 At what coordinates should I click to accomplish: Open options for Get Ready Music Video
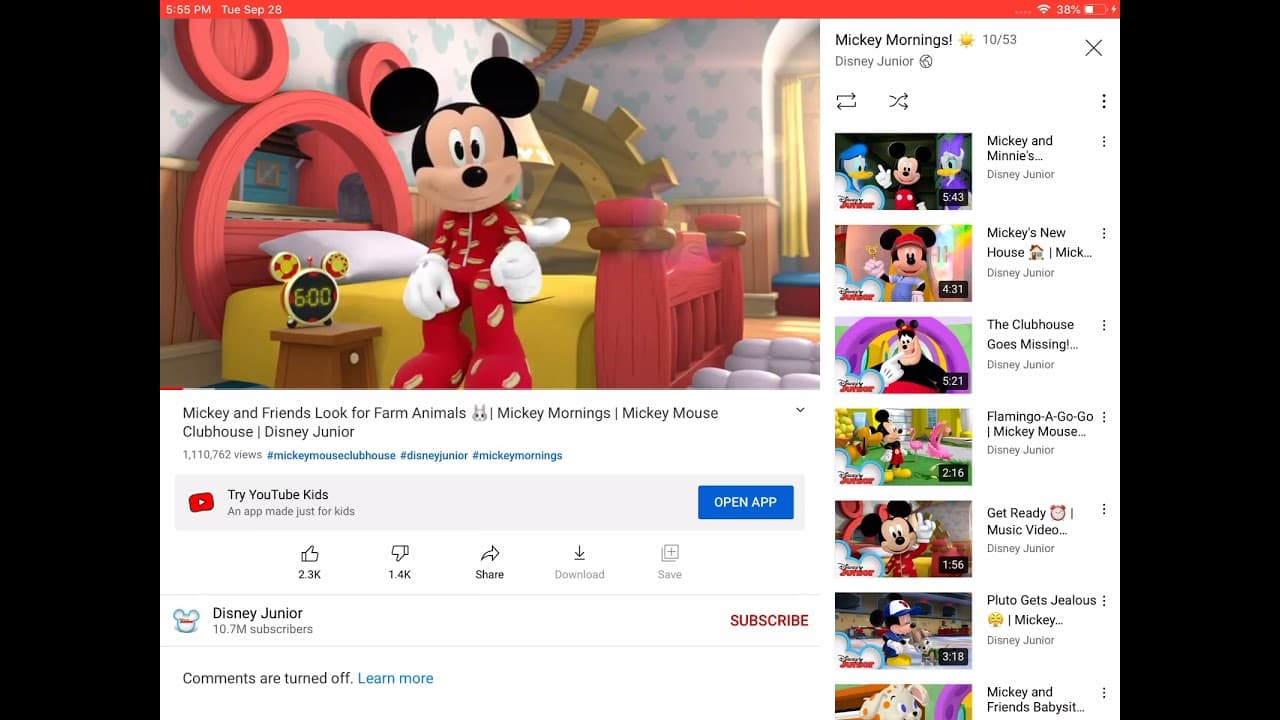(x=1104, y=510)
